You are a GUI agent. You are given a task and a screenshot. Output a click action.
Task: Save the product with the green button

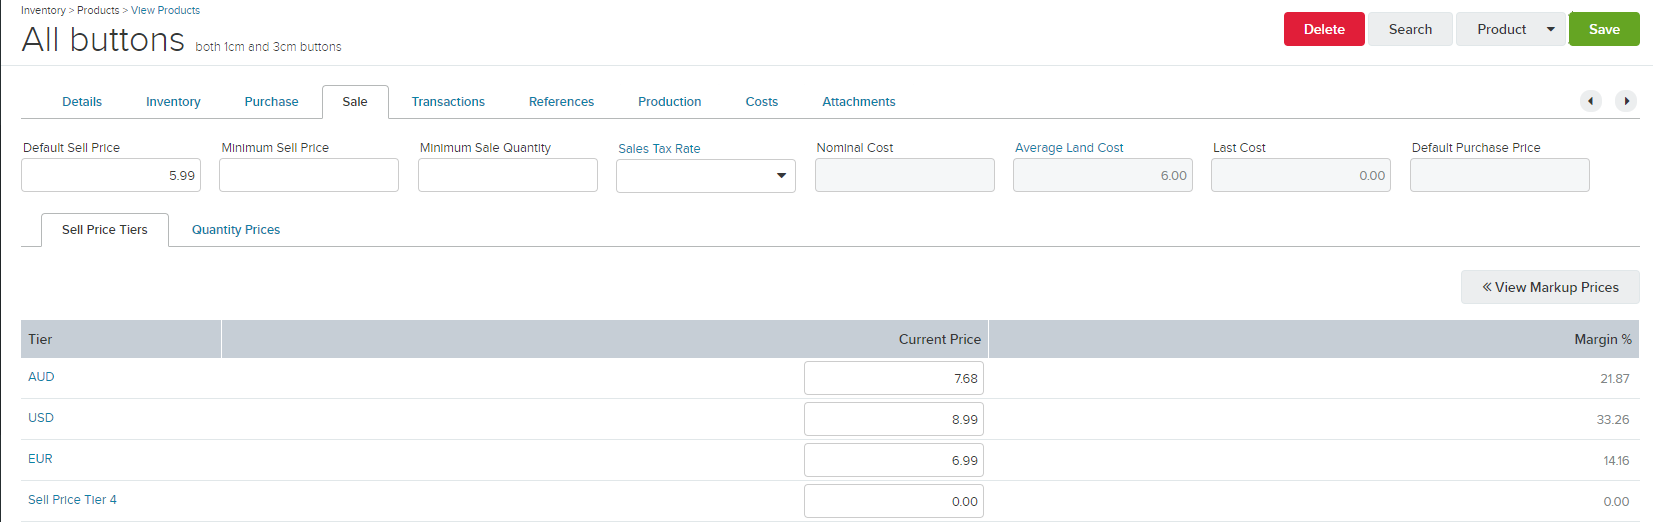1604,29
